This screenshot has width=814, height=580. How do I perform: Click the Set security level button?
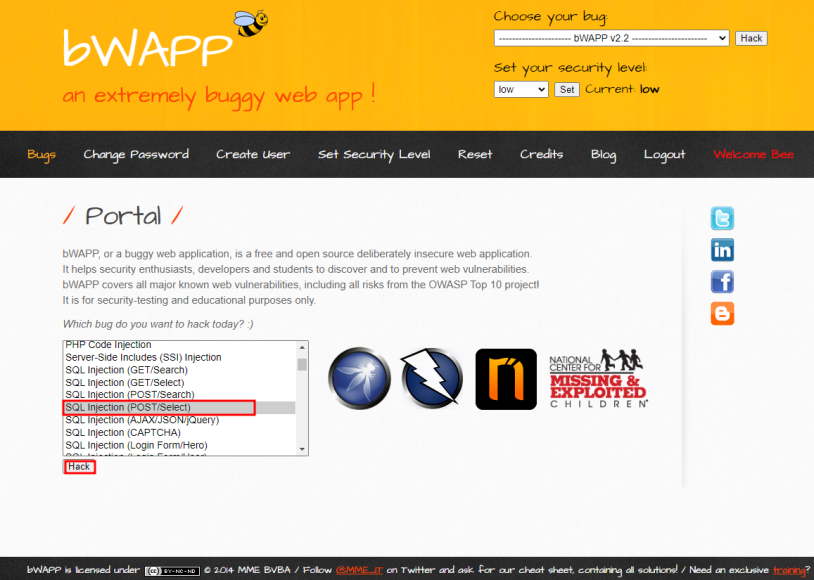[x=566, y=89]
